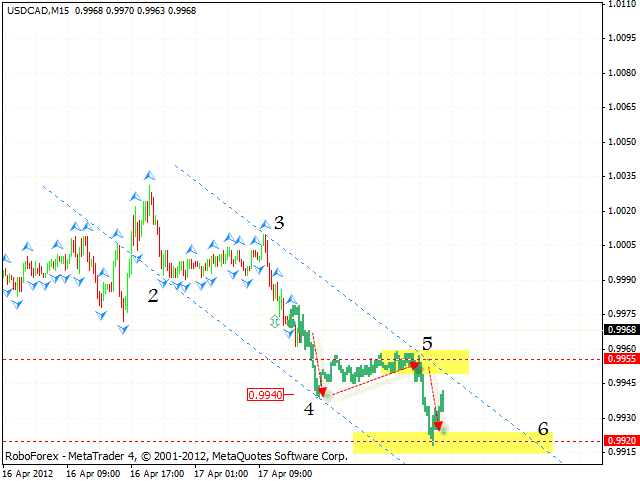This screenshot has height=481, width=640.
Task: Click the black 0.9968 current price tag
Action: point(621,329)
